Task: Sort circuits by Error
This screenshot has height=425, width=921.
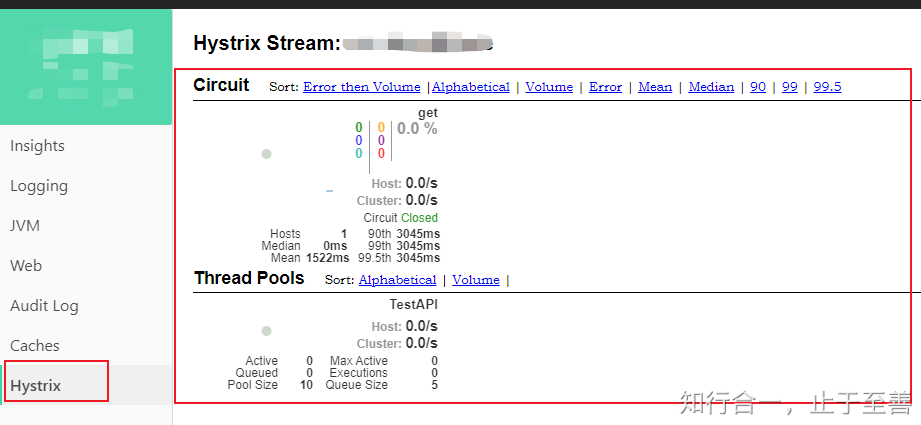Action: tap(606, 87)
